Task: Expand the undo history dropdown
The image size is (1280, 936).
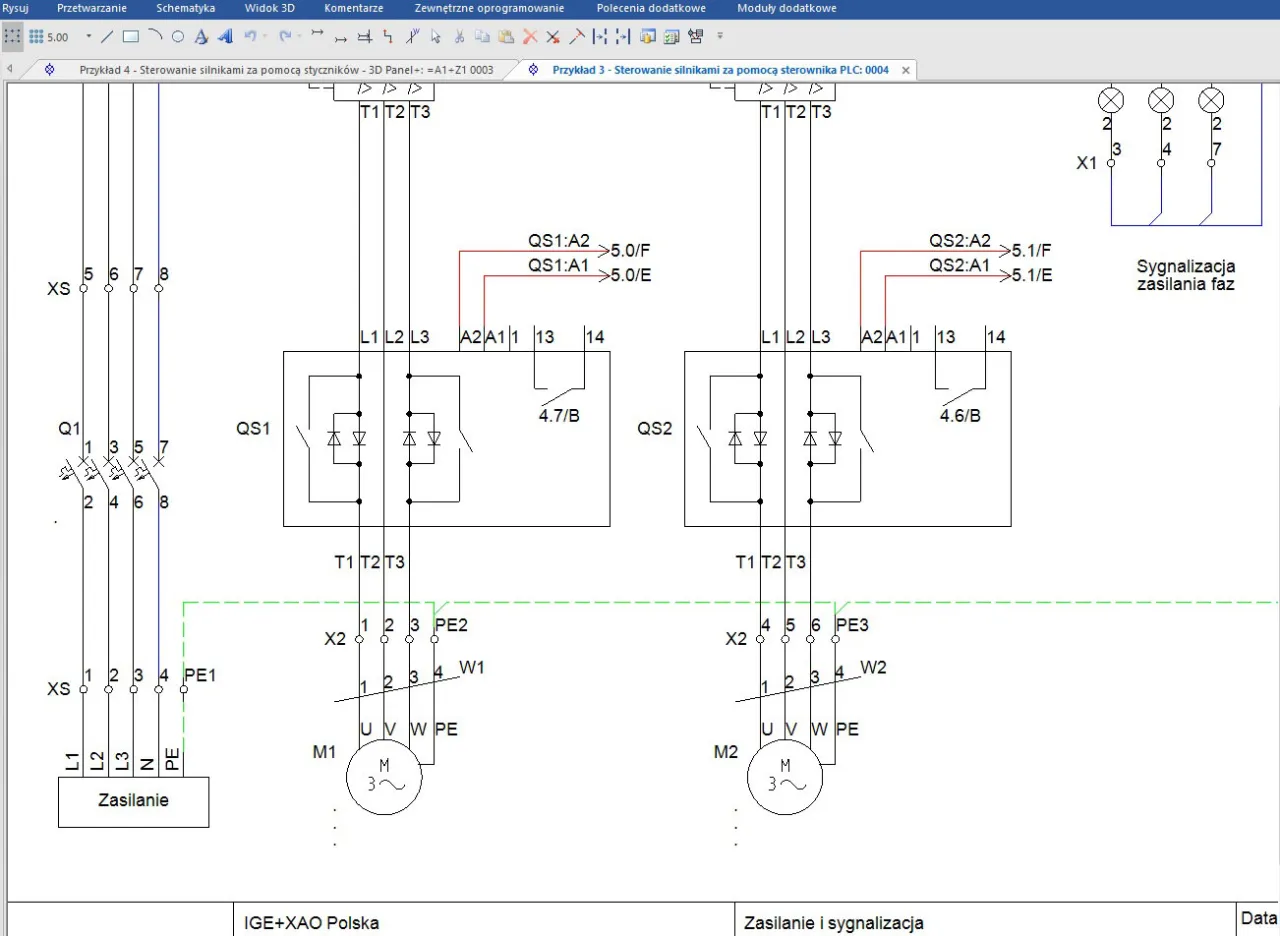Action: click(265, 37)
